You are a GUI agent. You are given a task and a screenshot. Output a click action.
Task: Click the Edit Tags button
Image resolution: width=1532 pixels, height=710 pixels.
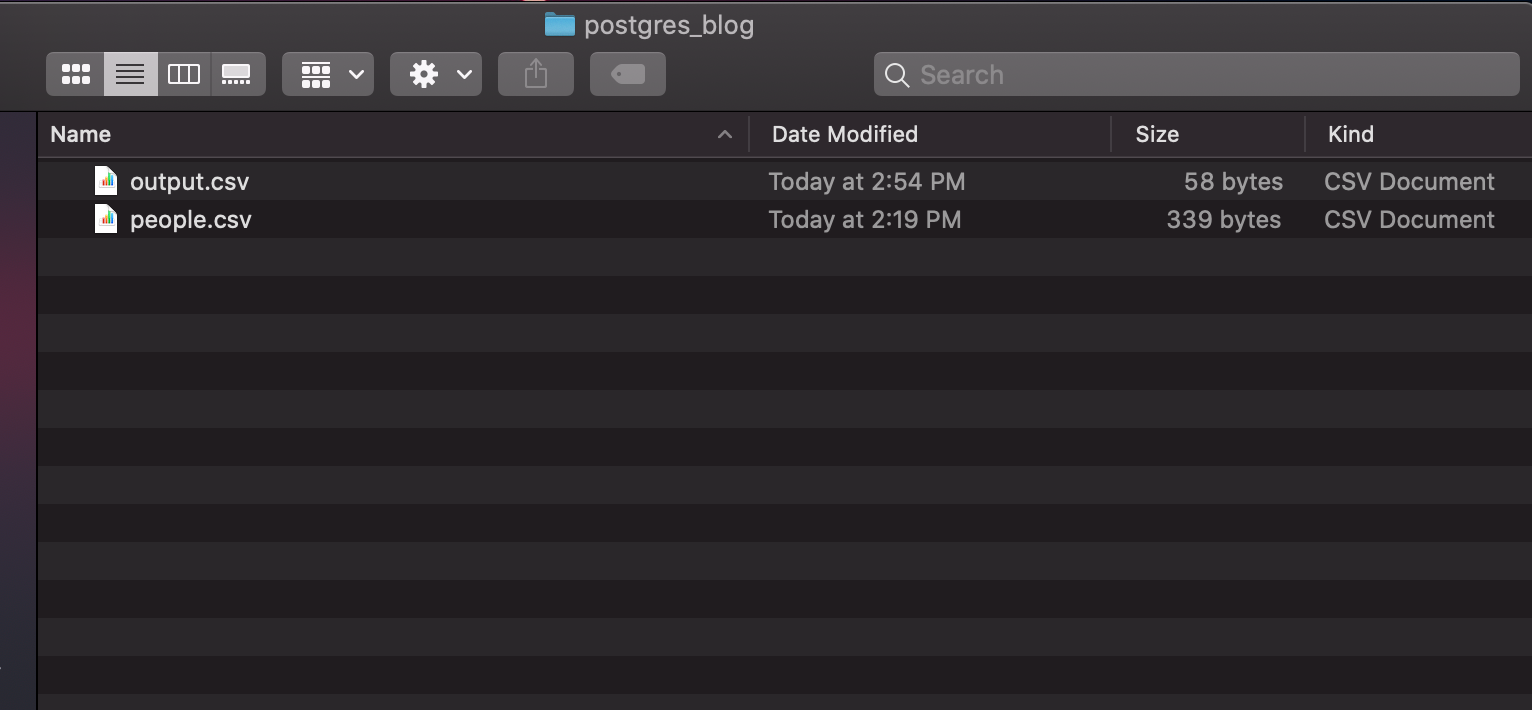[628, 74]
